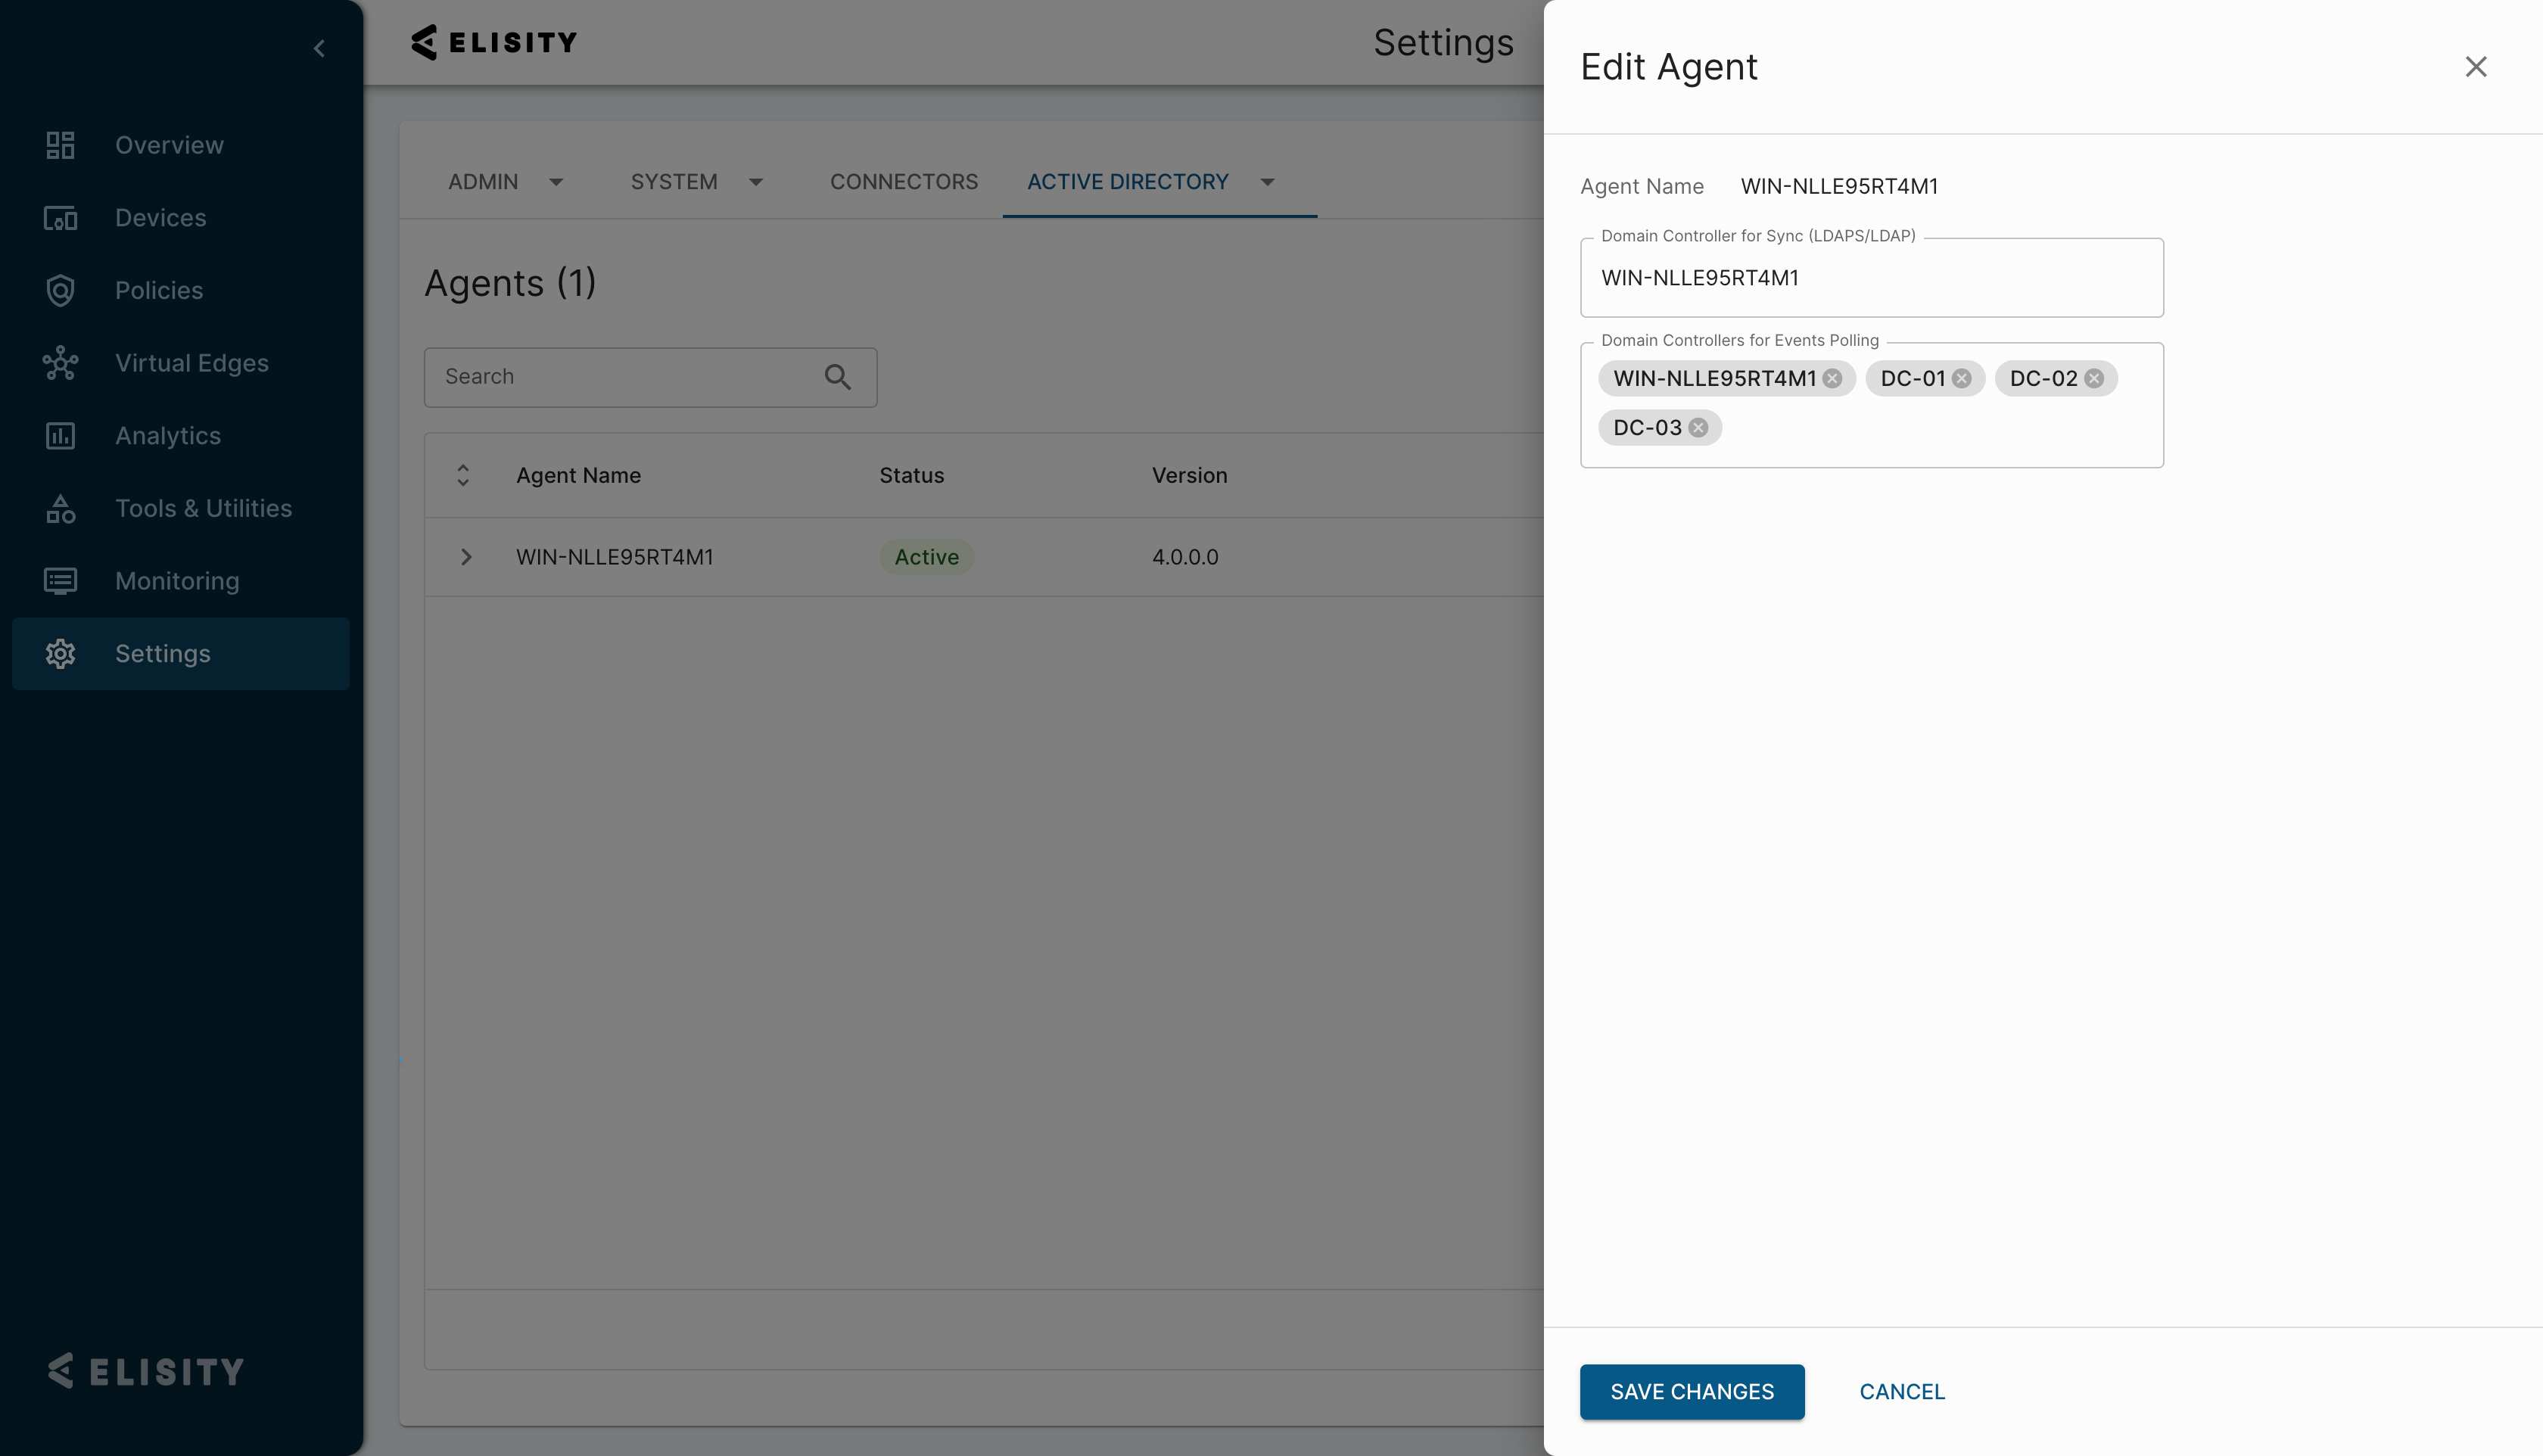This screenshot has width=2543, height=1456.
Task: Remove the DC-02 chip
Action: (2094, 378)
